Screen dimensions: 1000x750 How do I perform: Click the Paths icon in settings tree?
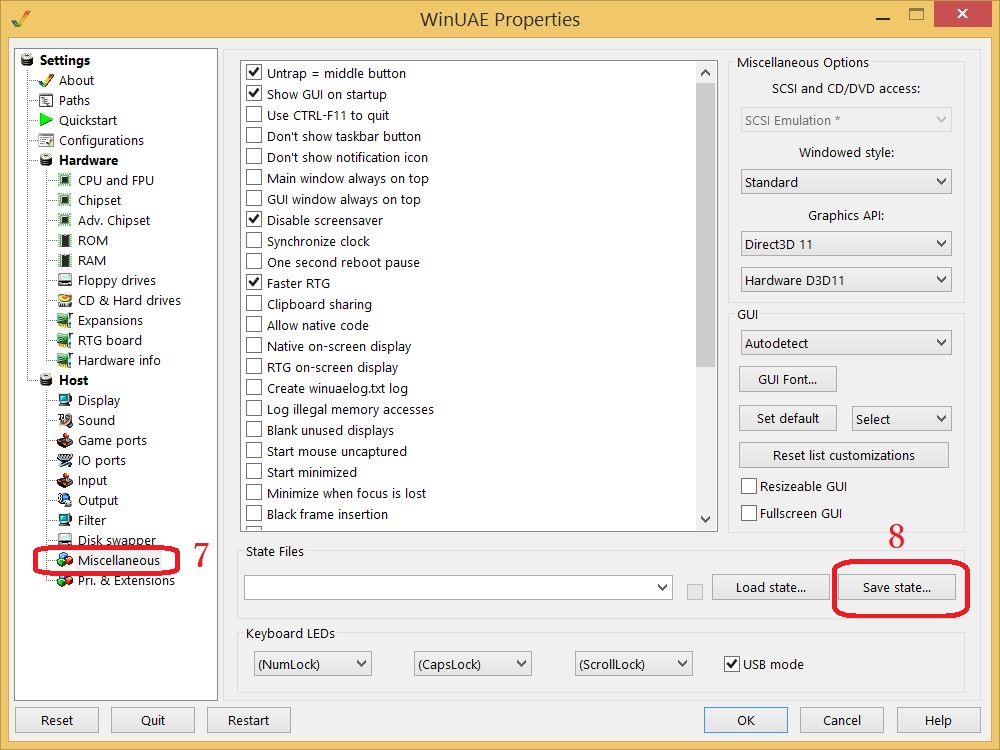[46, 100]
